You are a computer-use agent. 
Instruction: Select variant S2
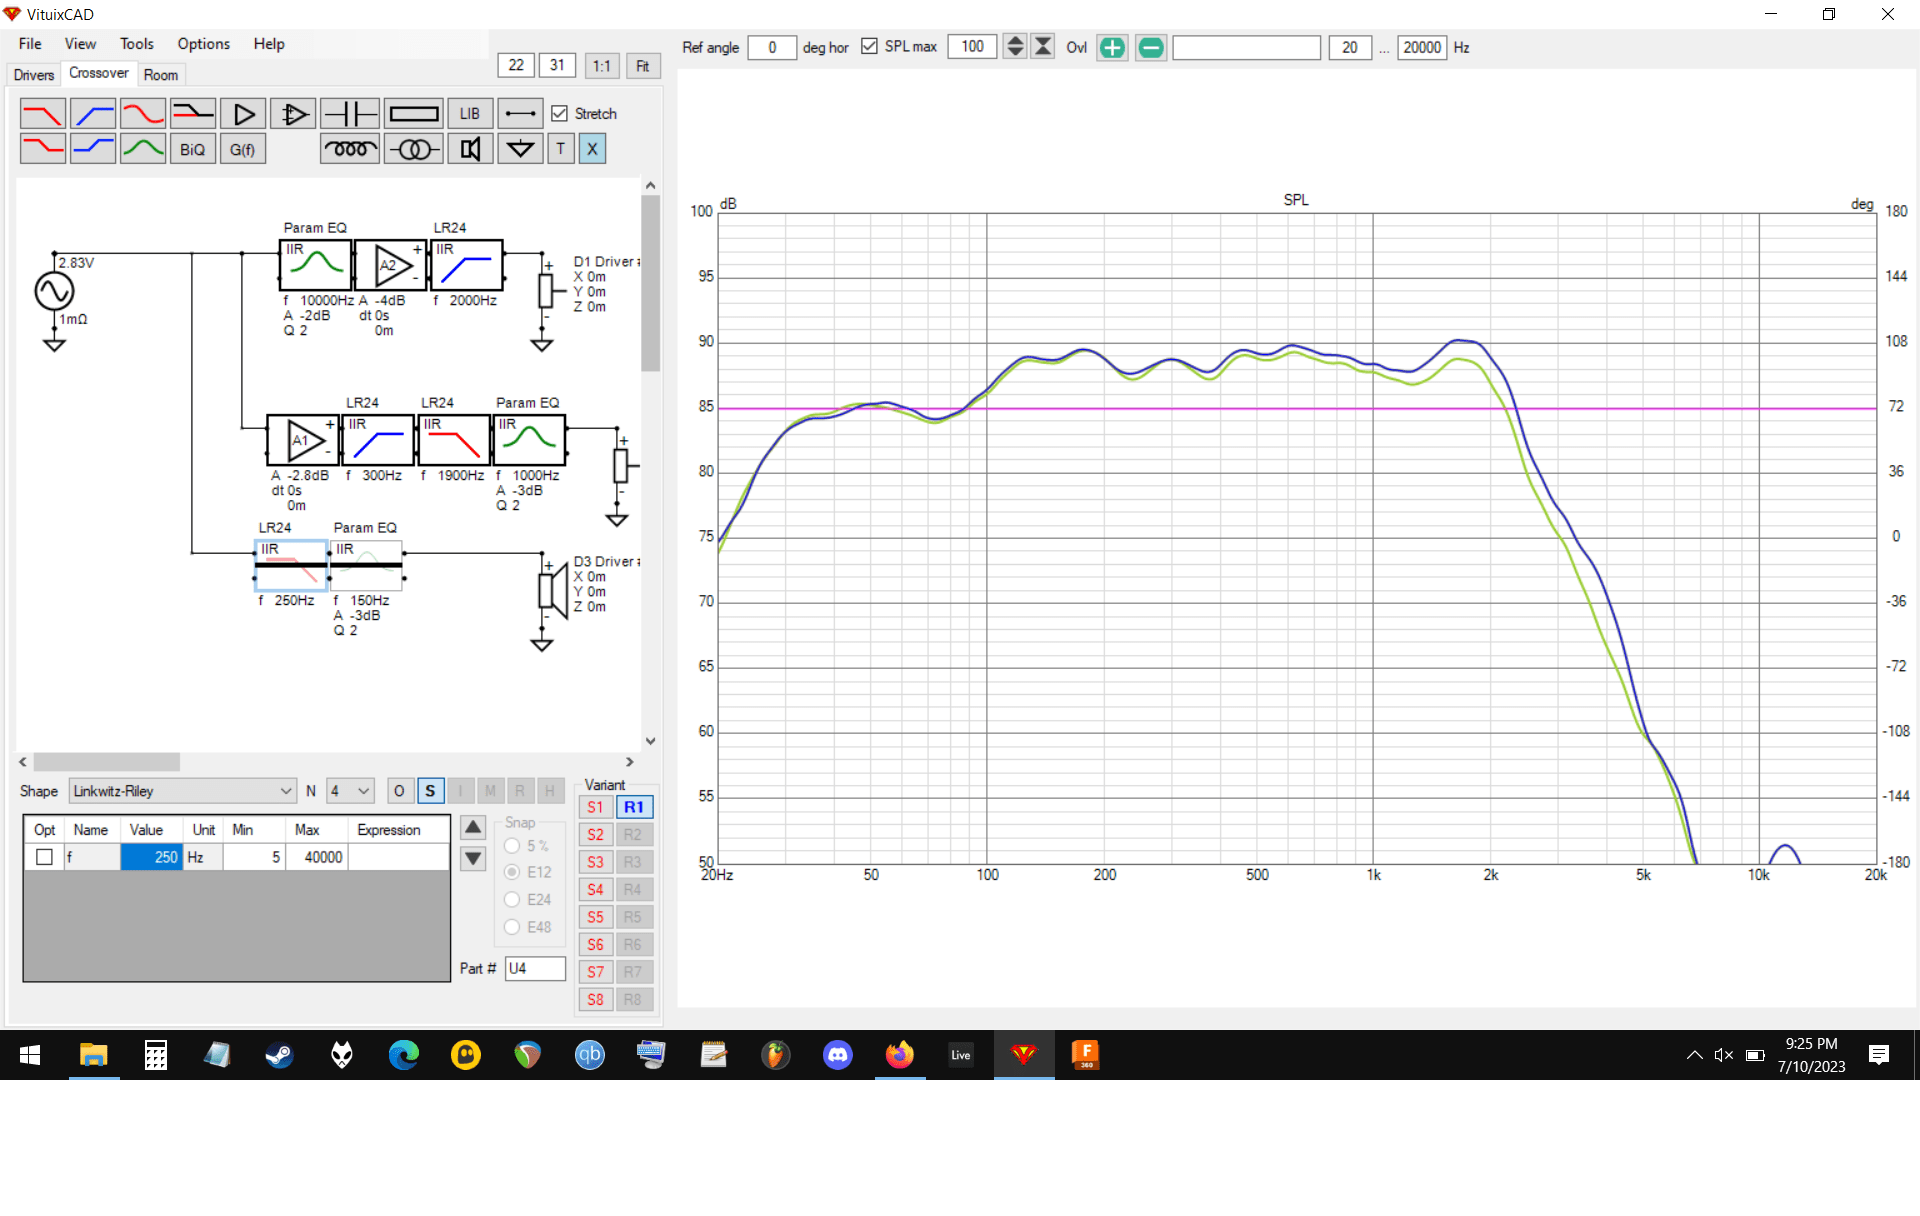[x=595, y=834]
